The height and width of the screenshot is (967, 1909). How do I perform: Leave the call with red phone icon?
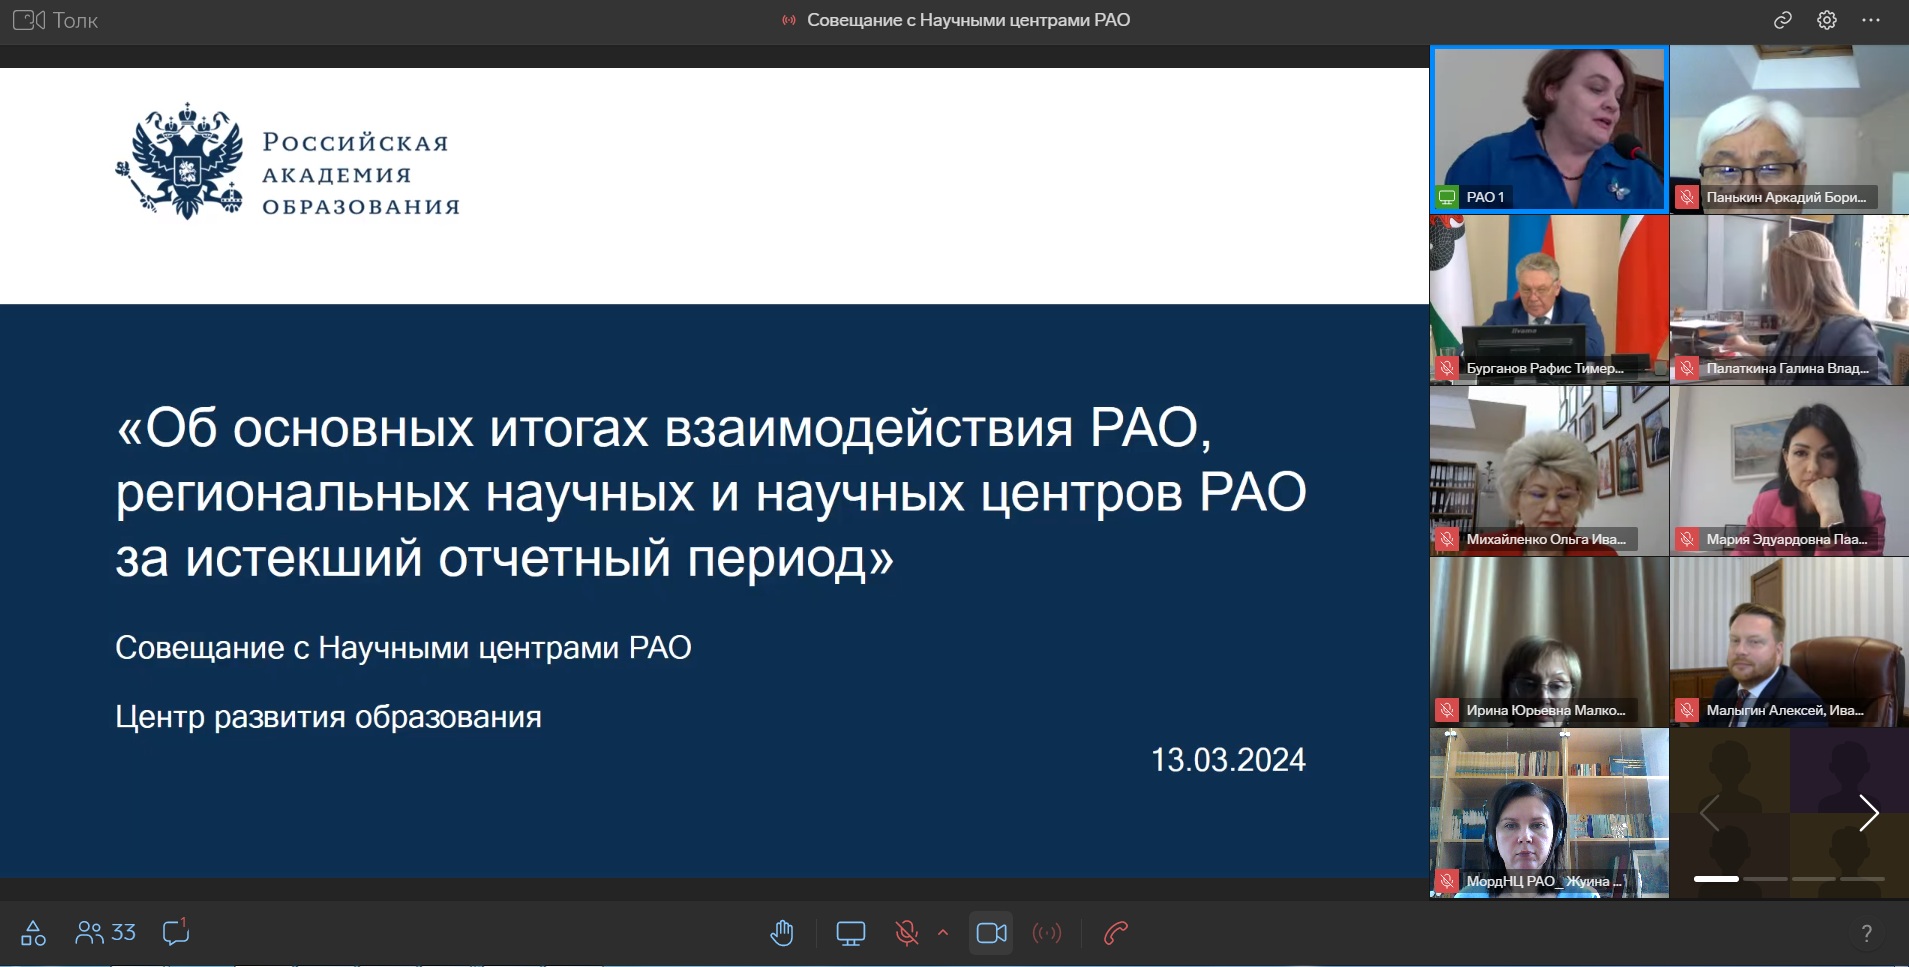click(1115, 933)
